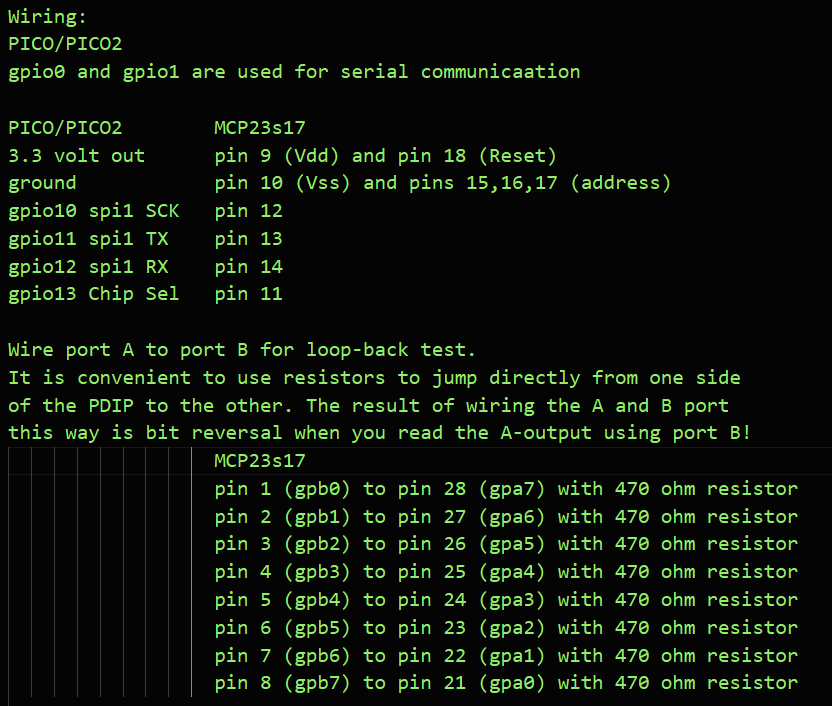Click 'pin 1 (gpb0)' in the loop-back list

(282, 489)
